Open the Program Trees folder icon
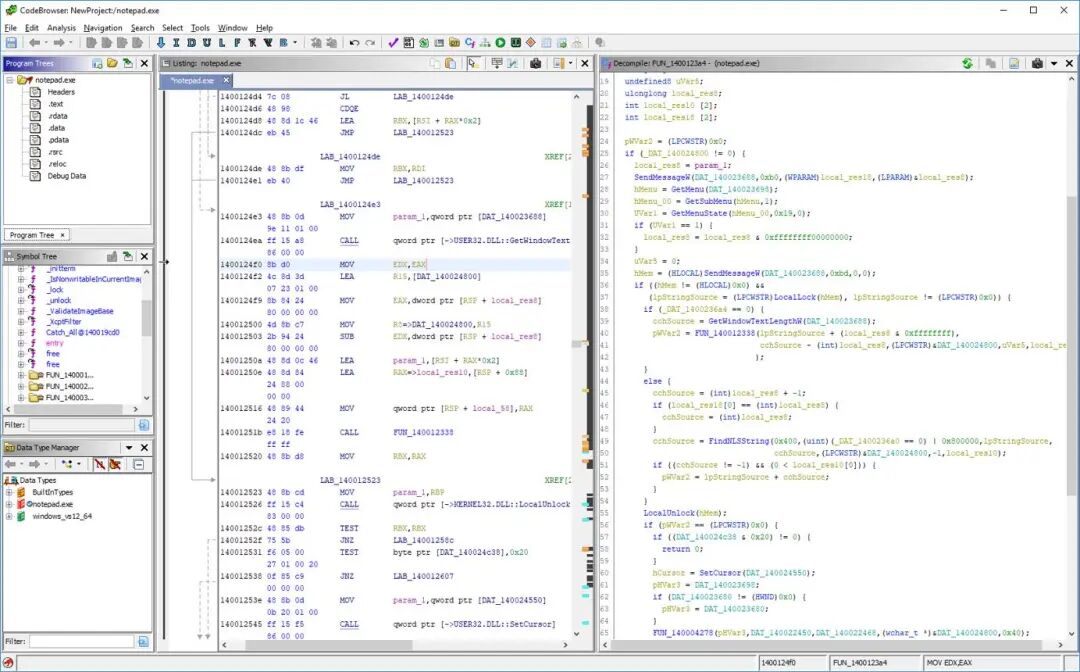Image resolution: width=1080 pixels, height=672 pixels. pyautogui.click(x=112, y=63)
